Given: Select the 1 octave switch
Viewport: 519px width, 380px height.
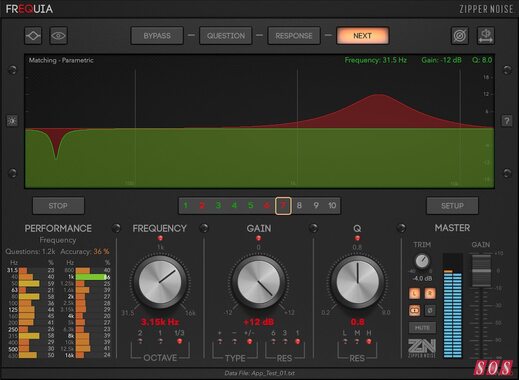Looking at the screenshot, I should [160, 341].
